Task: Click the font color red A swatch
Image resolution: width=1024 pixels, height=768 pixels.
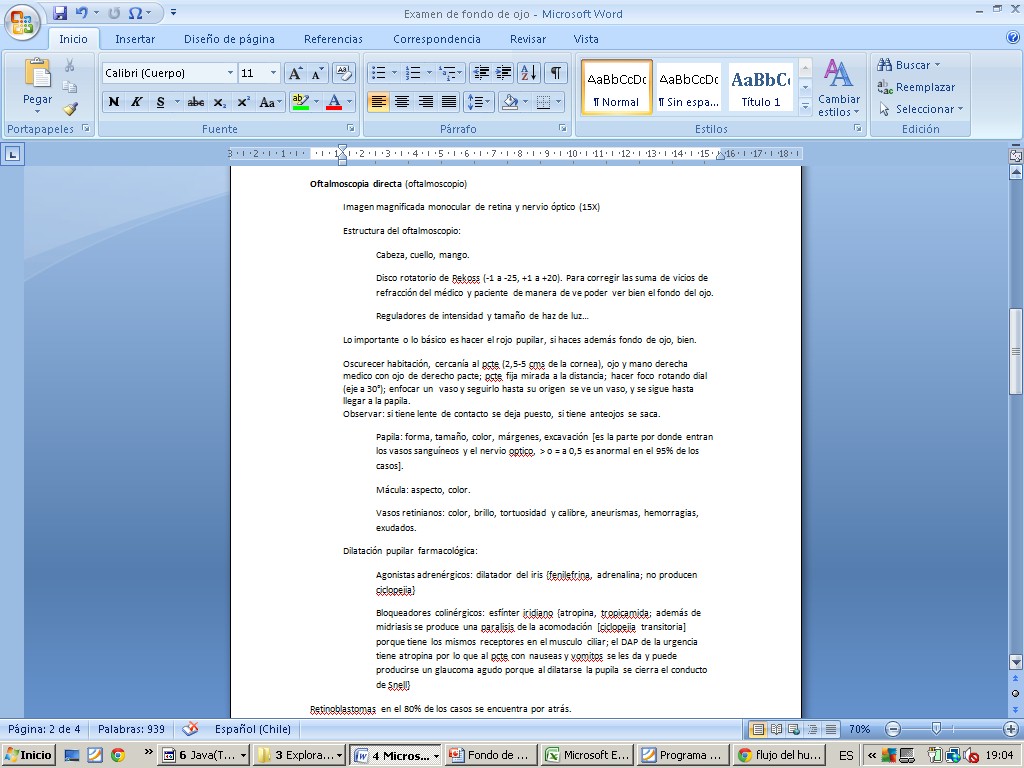Action: tap(333, 102)
